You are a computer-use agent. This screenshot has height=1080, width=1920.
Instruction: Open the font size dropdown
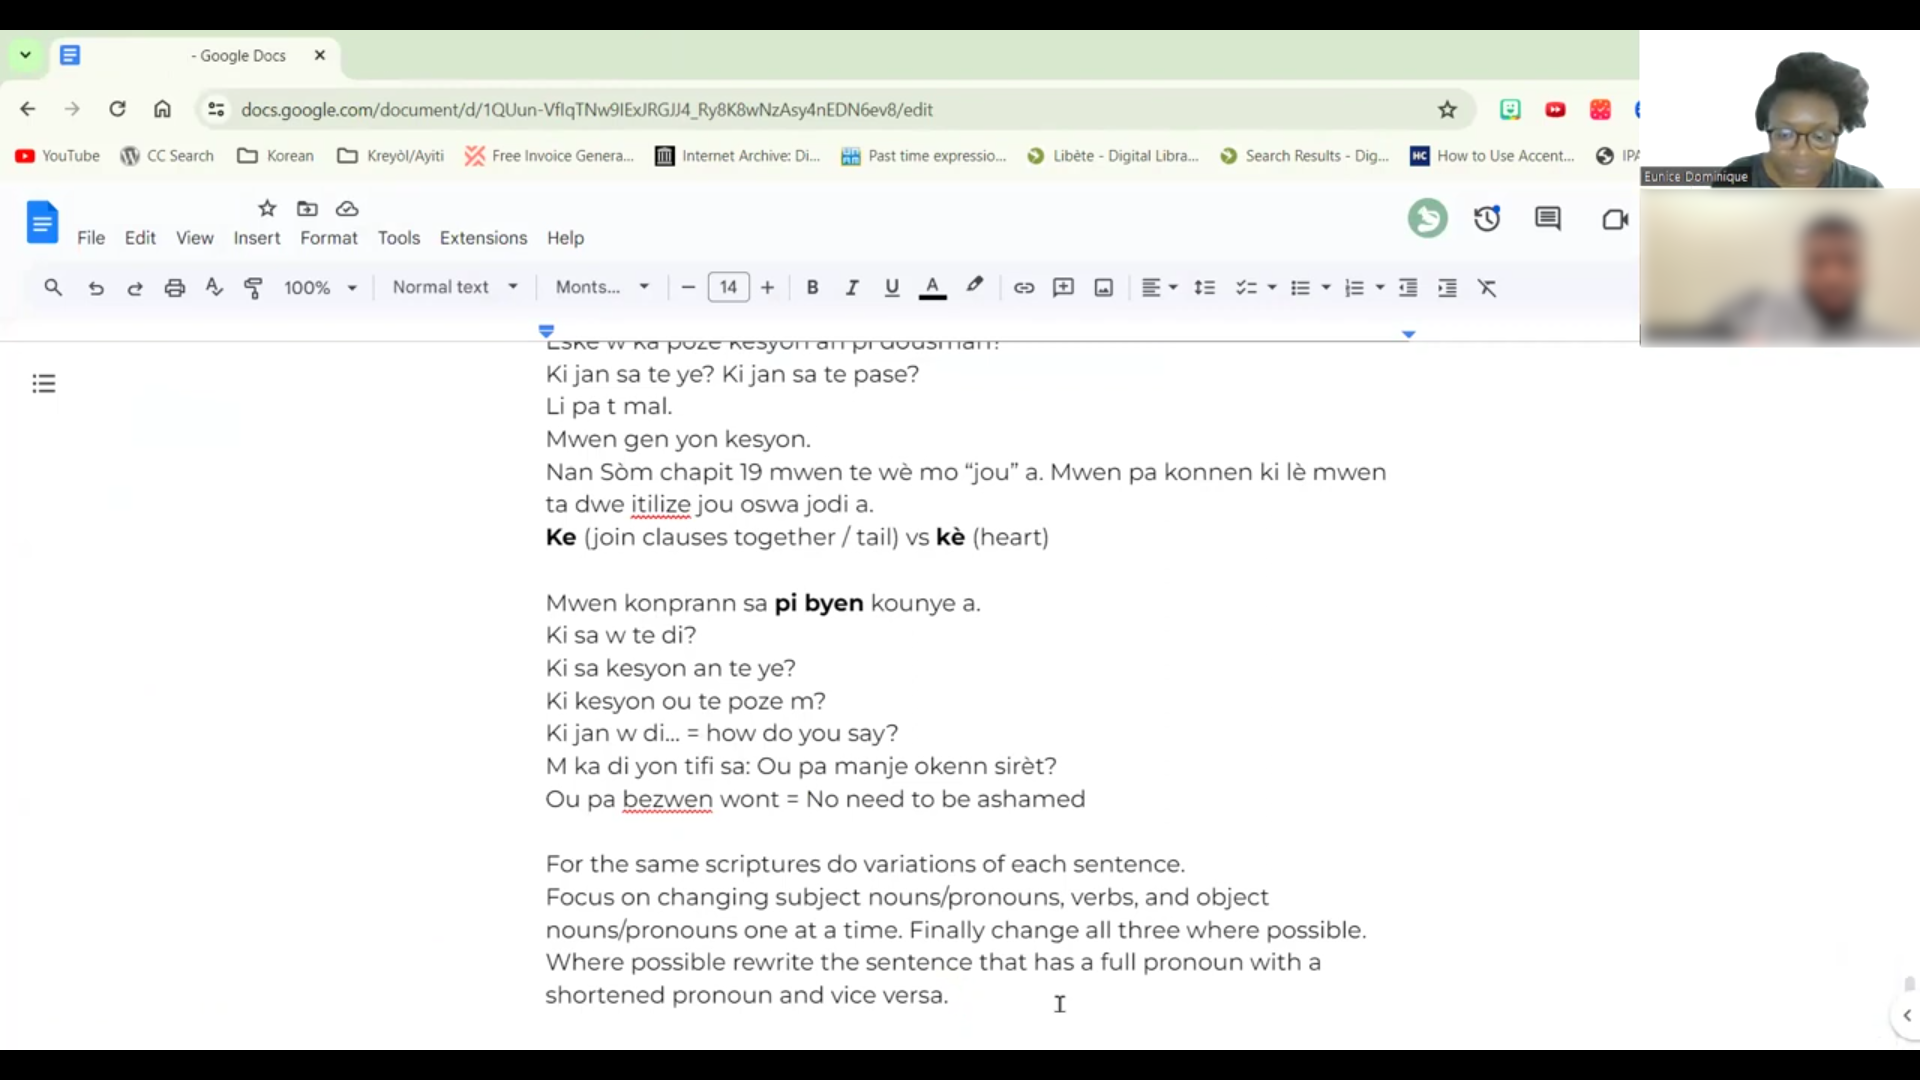pos(727,287)
